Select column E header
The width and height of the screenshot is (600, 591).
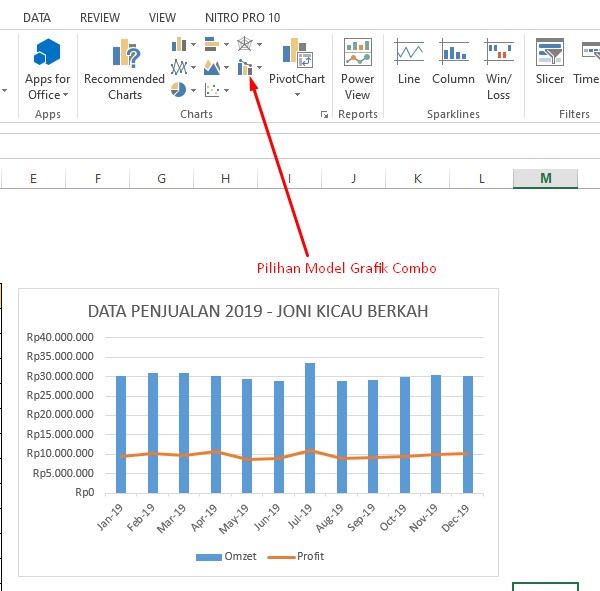click(33, 178)
